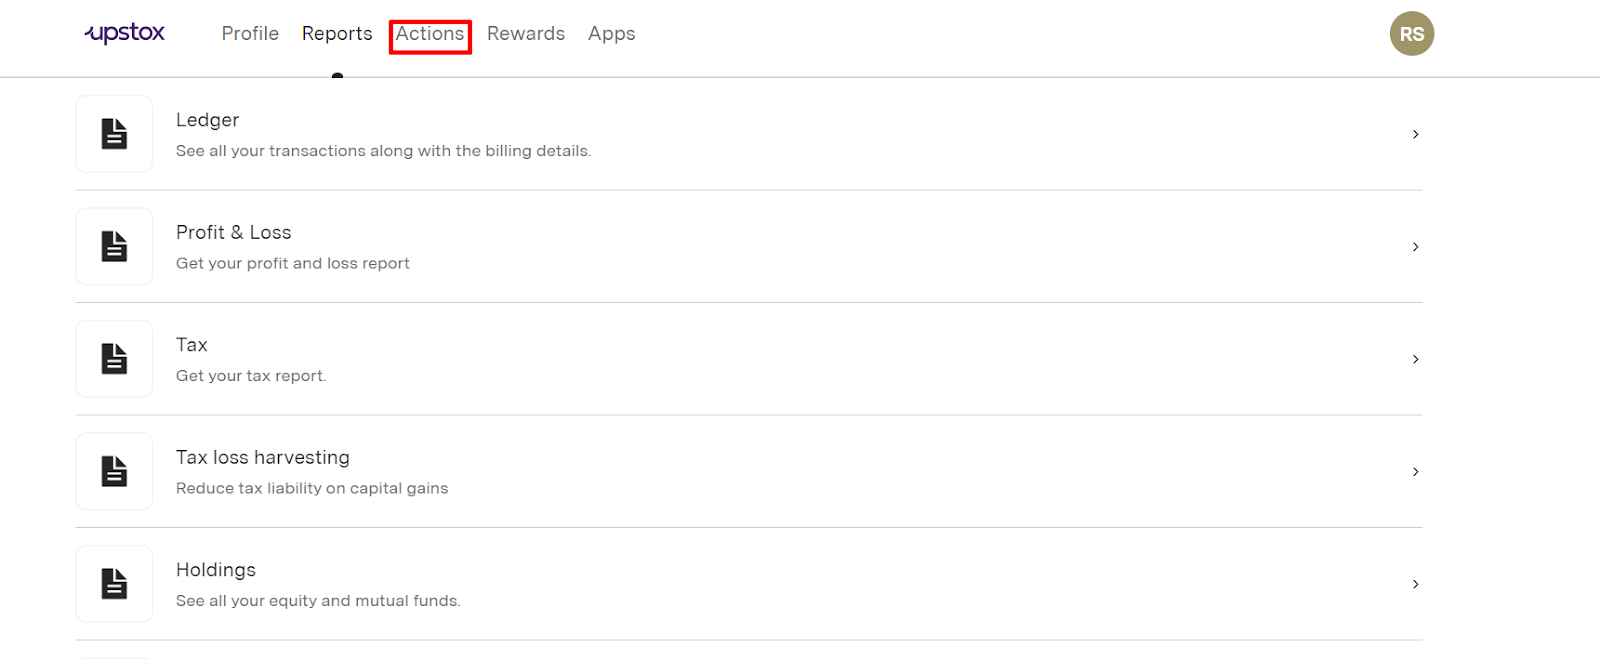Click the Holdings document icon
Image resolution: width=1600 pixels, height=660 pixels.
pyautogui.click(x=114, y=584)
